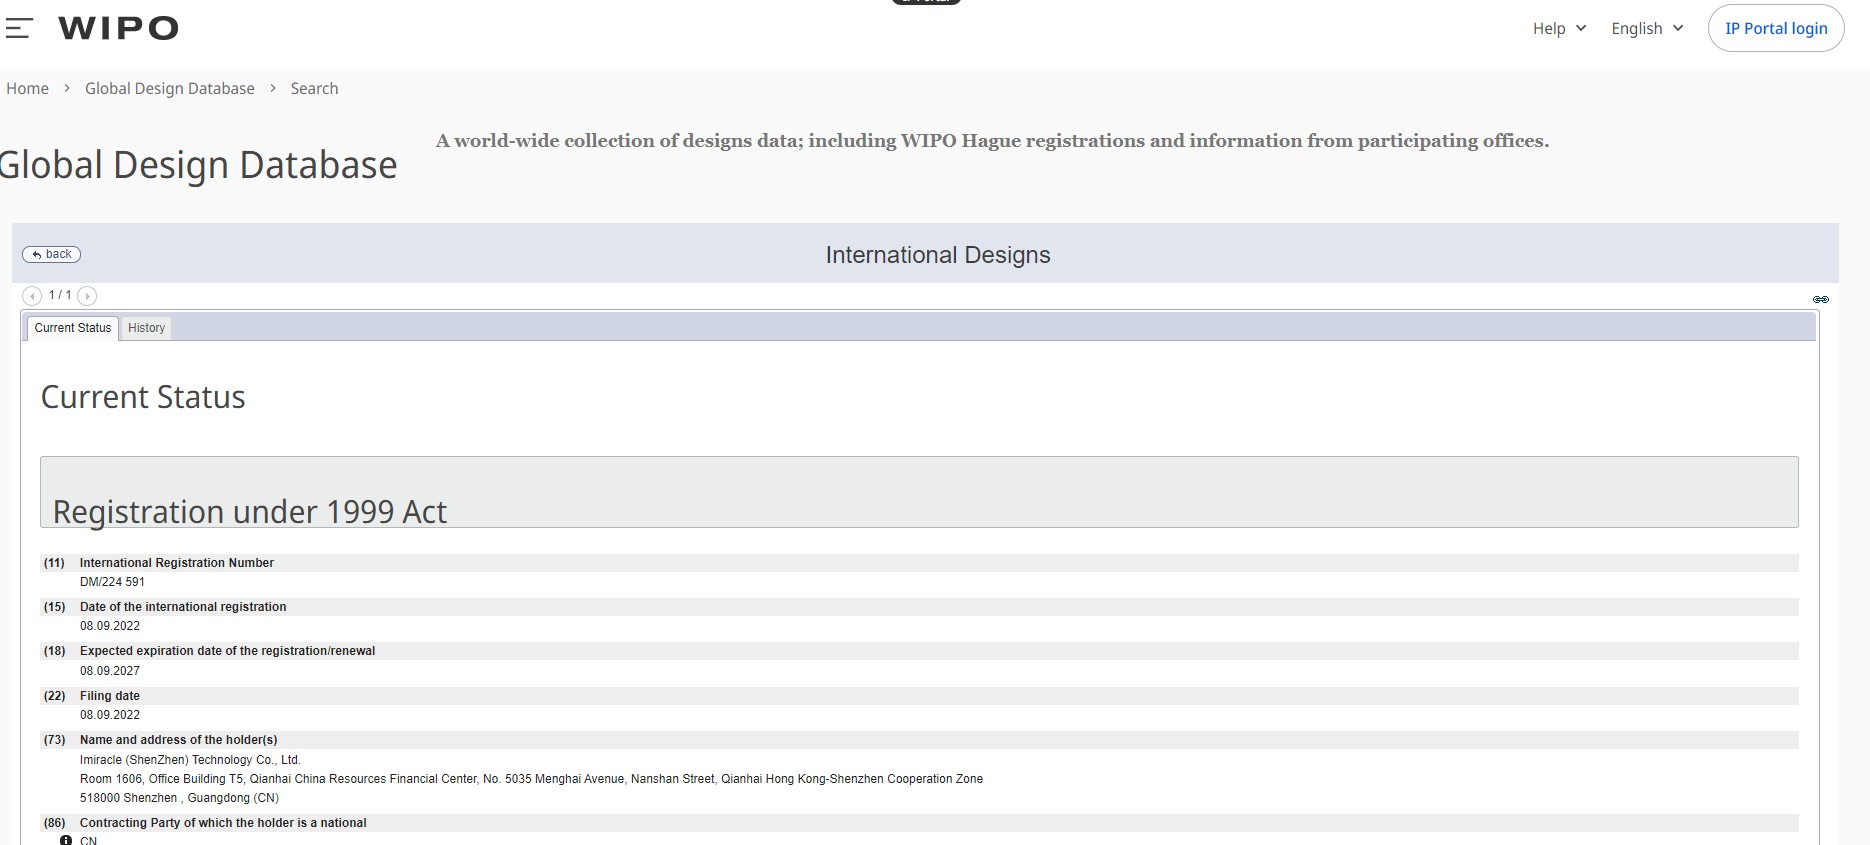Go to previous record arrow icon
1870x845 pixels.
click(x=32, y=296)
